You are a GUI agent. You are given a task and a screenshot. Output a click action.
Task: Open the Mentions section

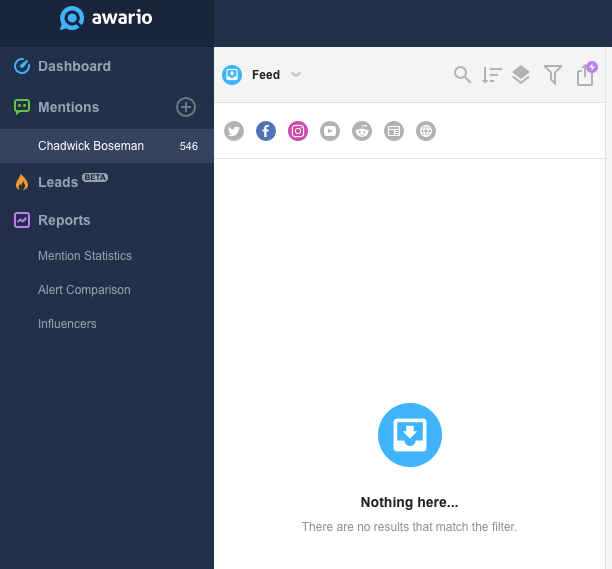[68, 107]
